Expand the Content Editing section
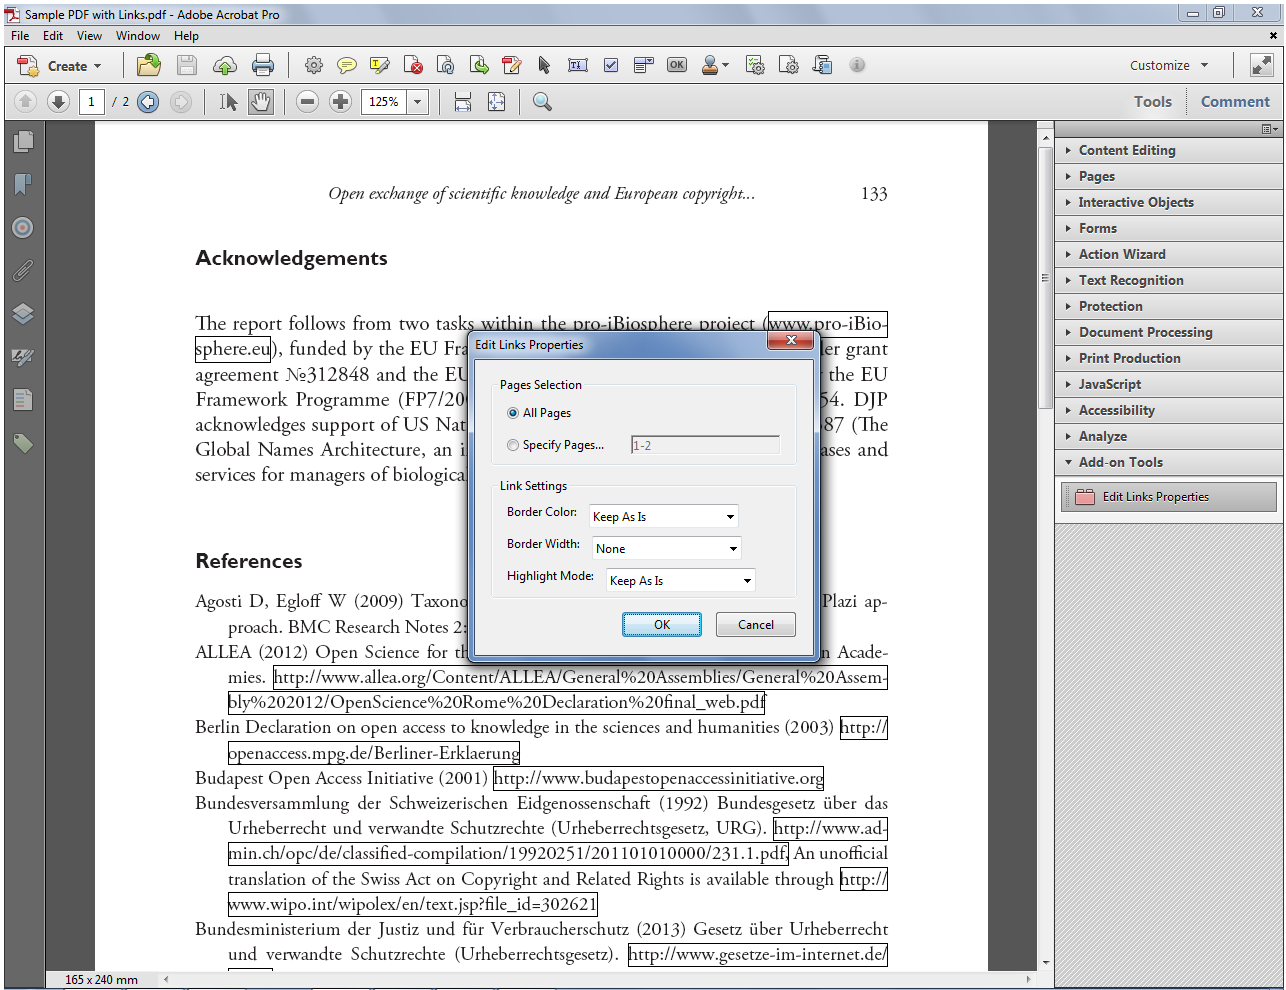The height and width of the screenshot is (990, 1286). [1127, 150]
